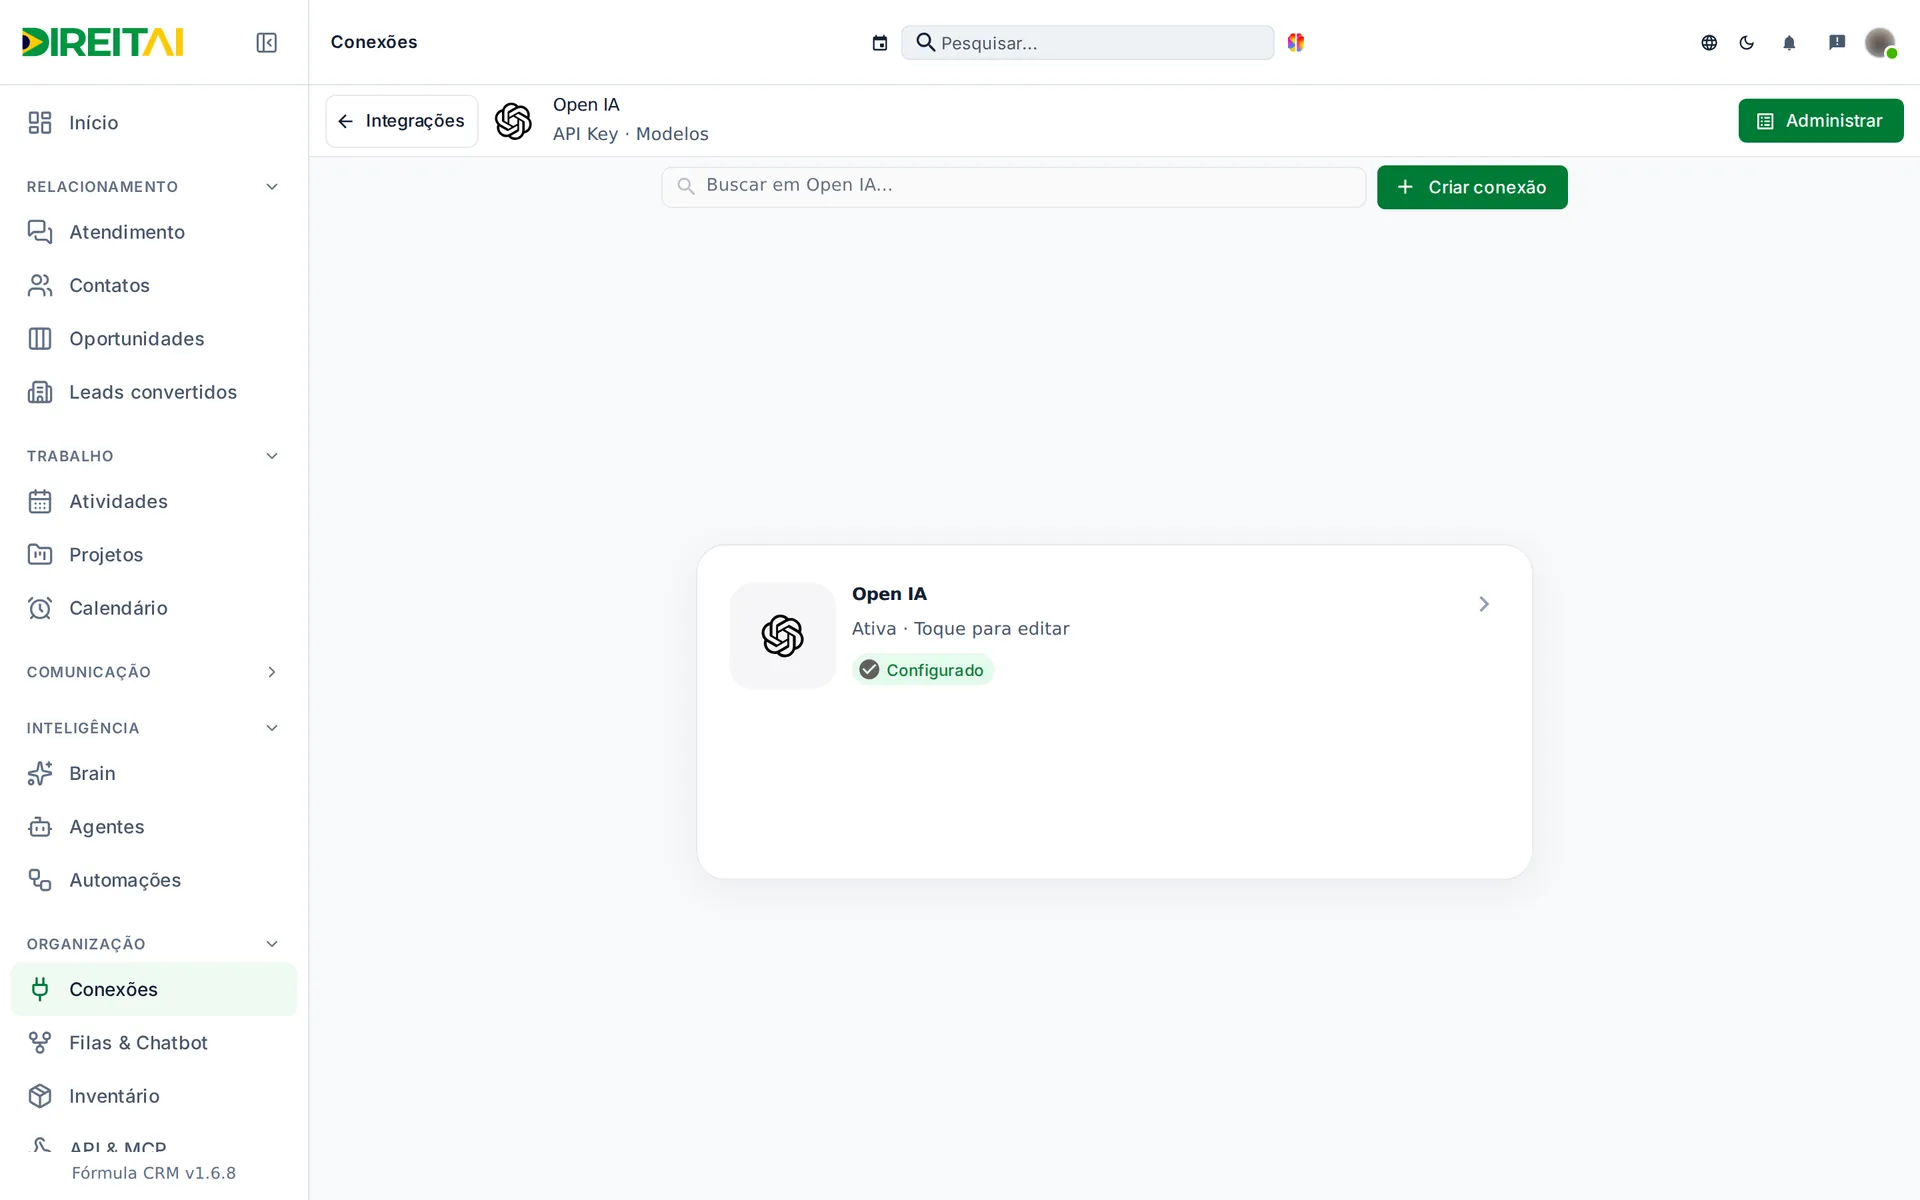Click the Fórmula CRM v1.6.8 version text

(154, 1173)
